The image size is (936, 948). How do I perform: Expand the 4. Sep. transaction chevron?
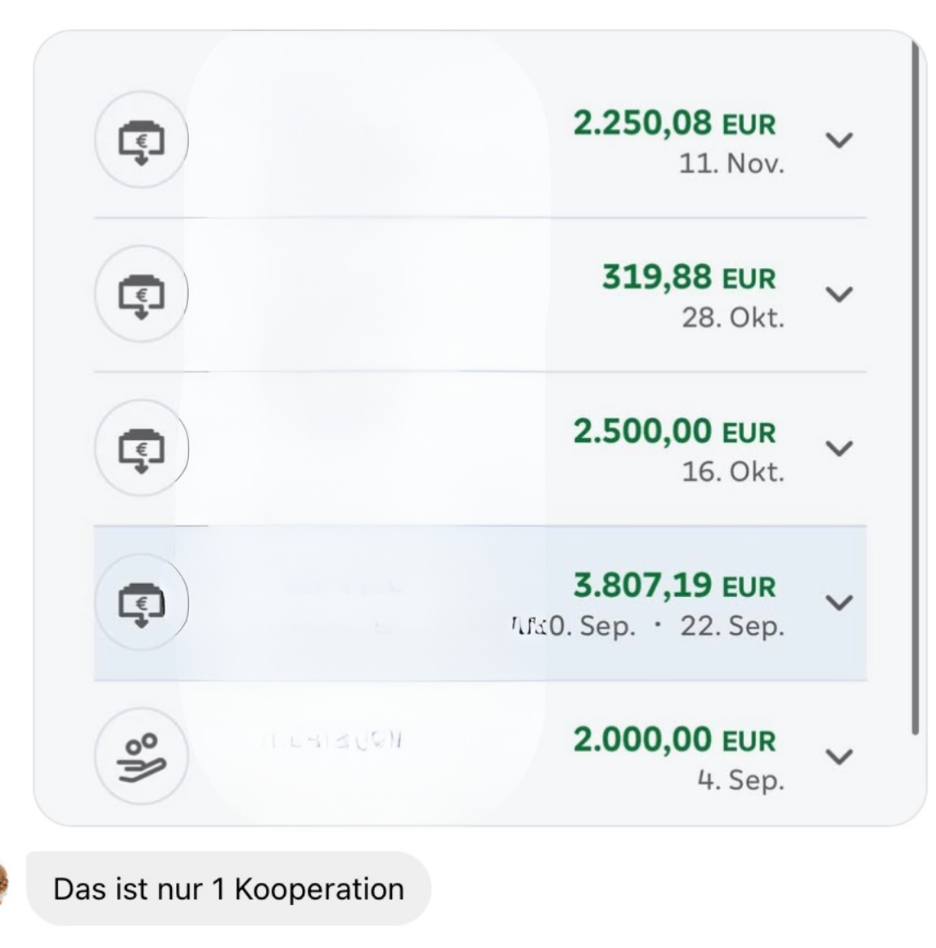point(839,757)
